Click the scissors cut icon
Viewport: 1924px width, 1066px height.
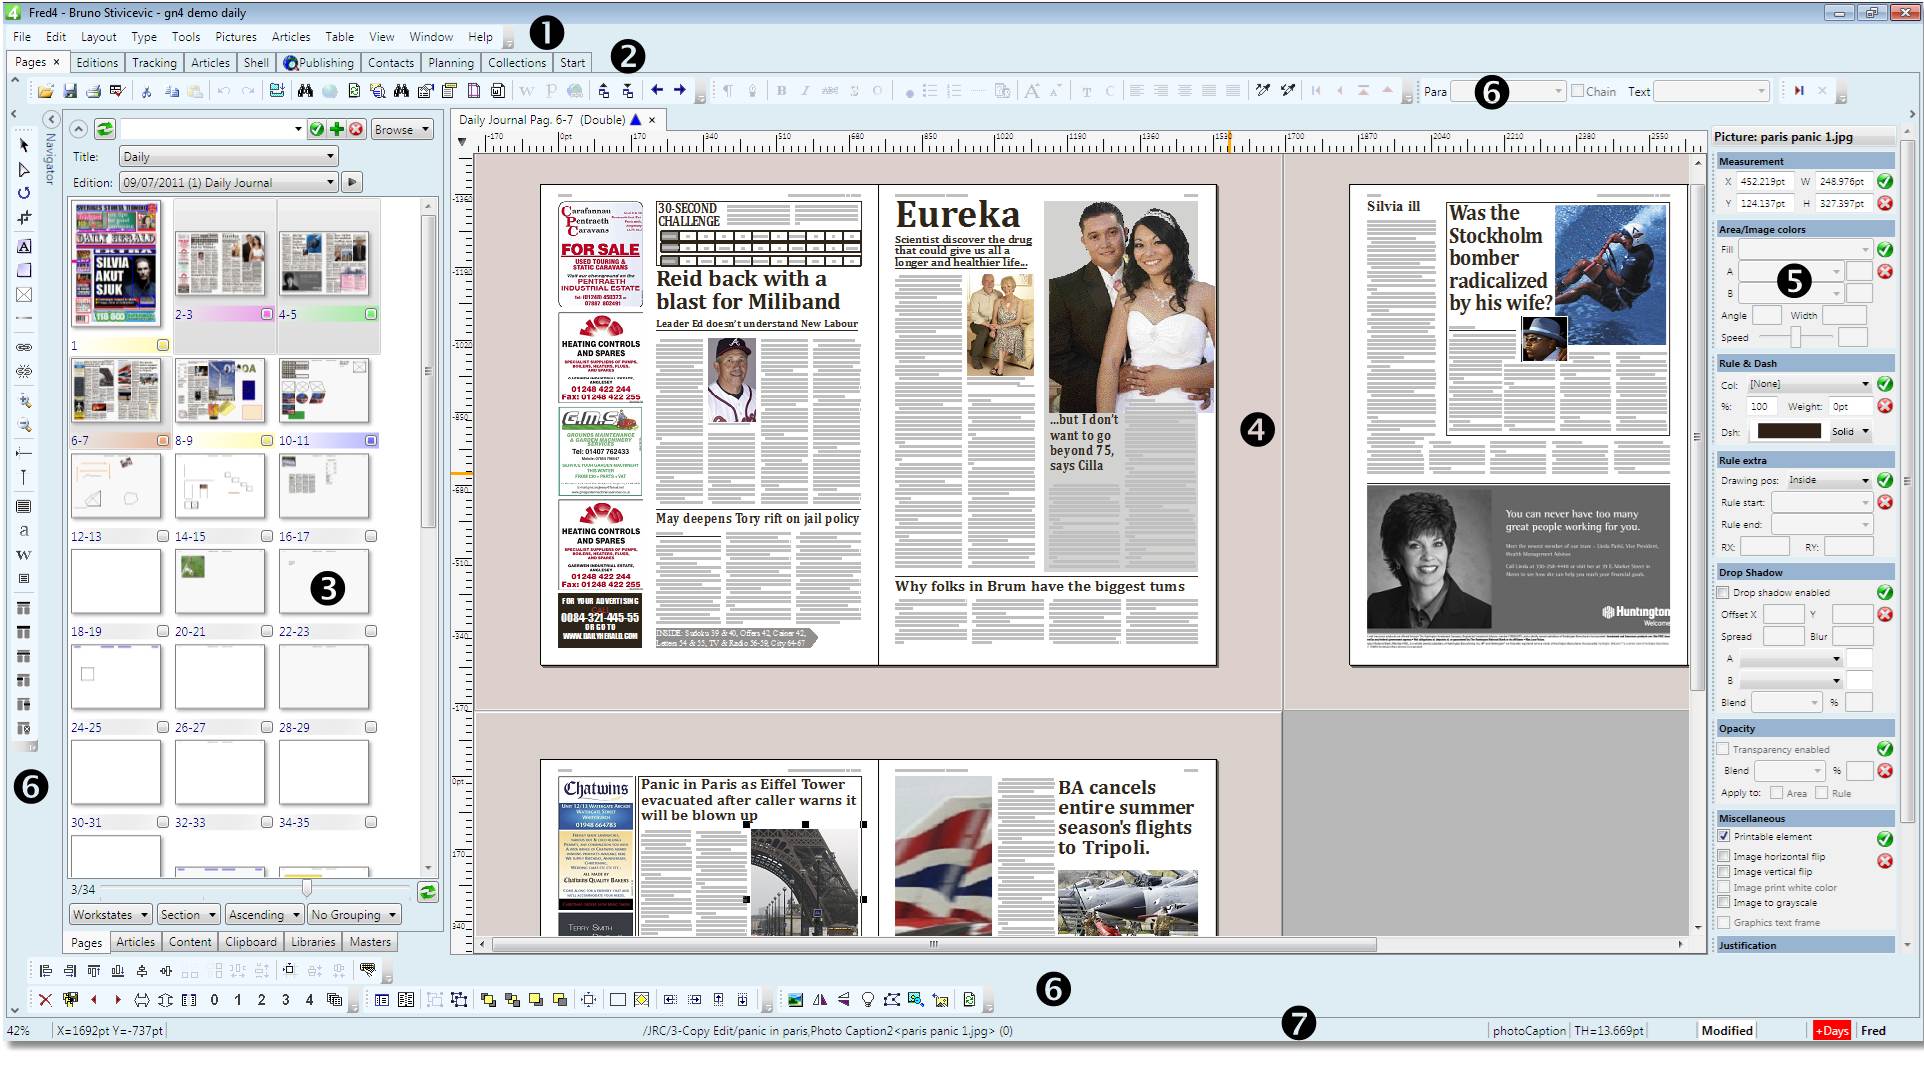(147, 91)
